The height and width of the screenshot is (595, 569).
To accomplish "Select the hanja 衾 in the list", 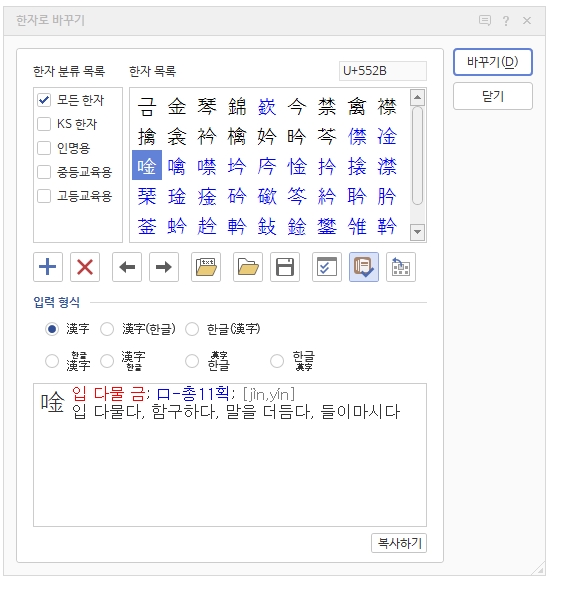I will (177, 136).
